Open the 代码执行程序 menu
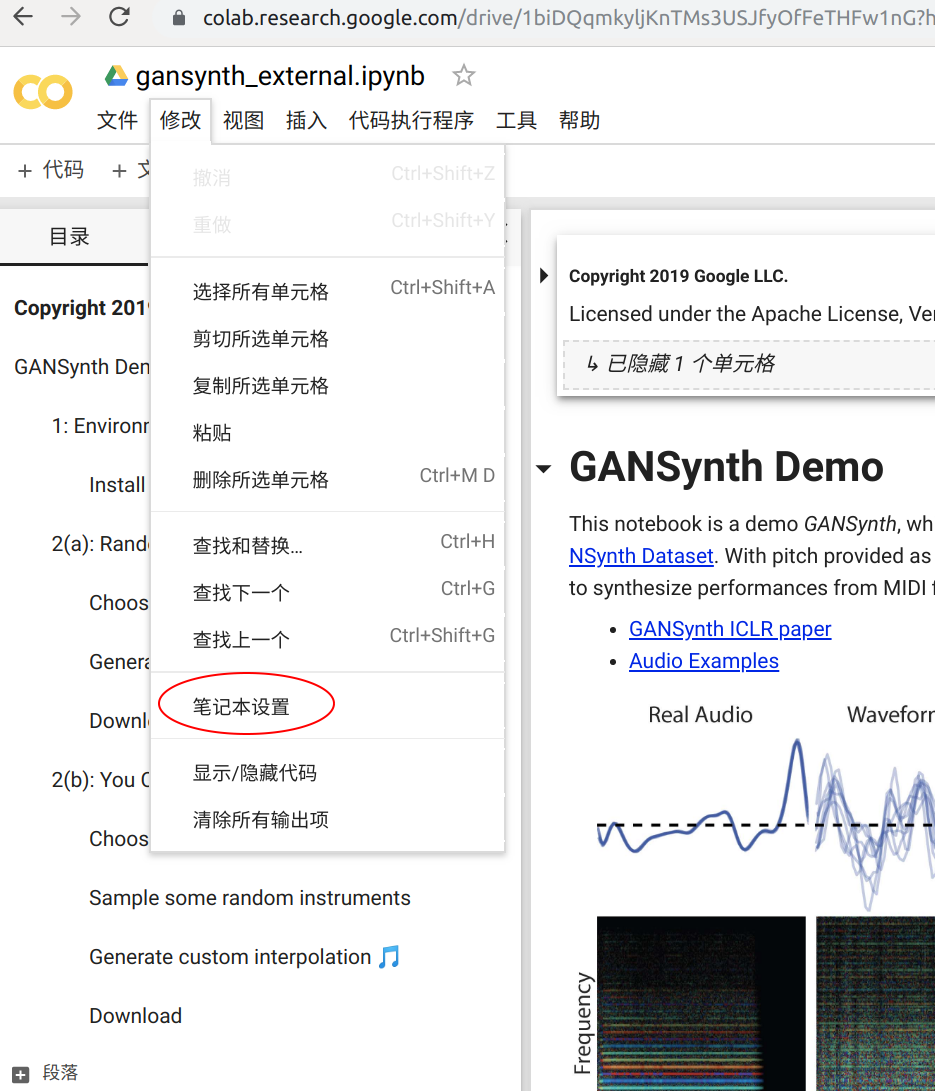This screenshot has width=935, height=1091. tap(411, 121)
